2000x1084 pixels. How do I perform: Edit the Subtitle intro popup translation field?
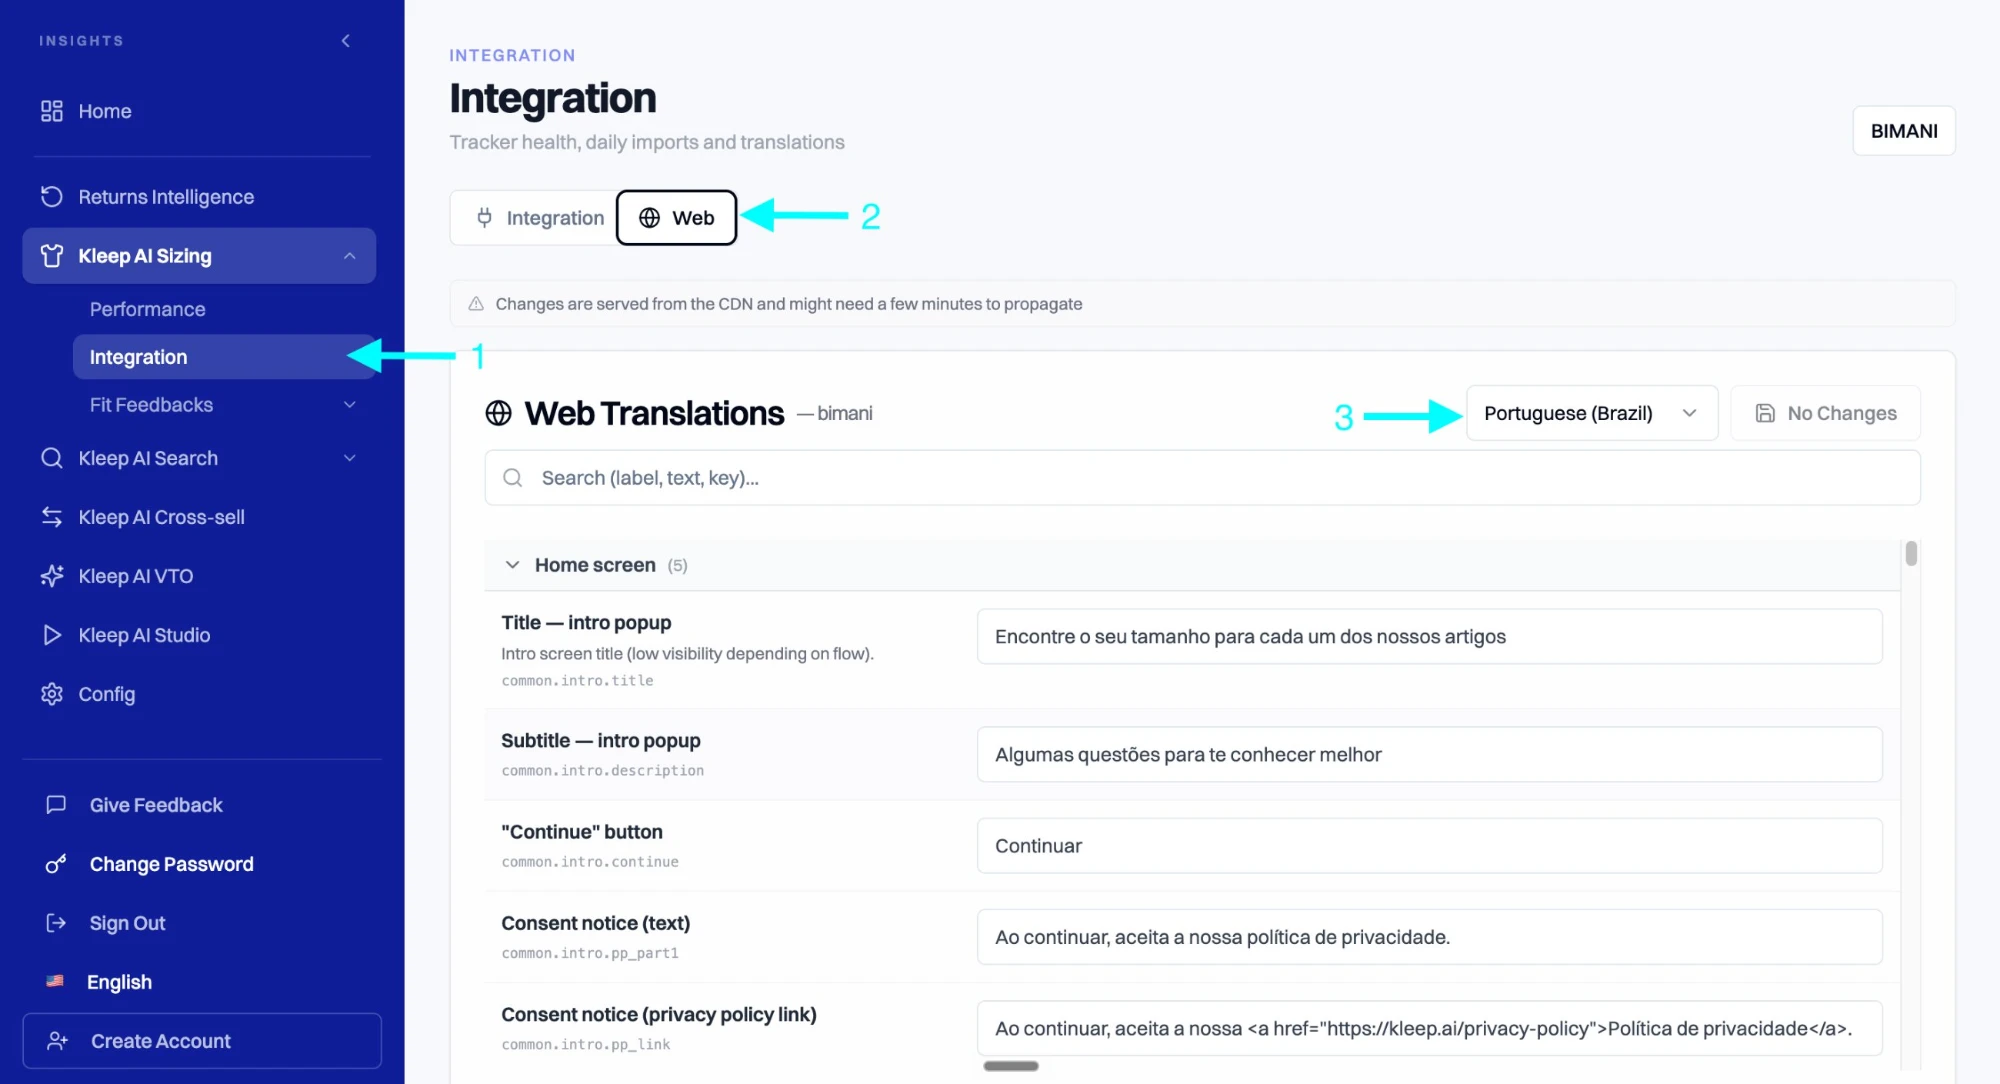pos(1429,755)
